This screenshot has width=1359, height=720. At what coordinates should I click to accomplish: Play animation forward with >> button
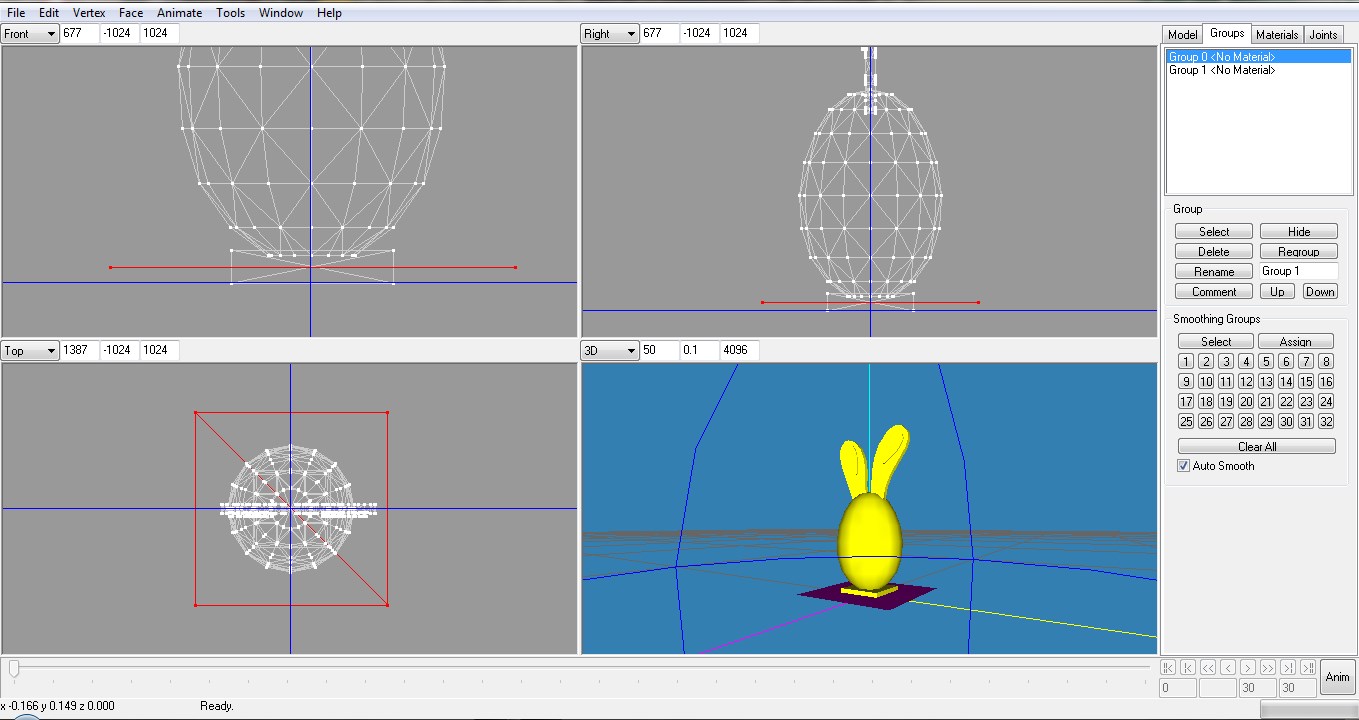click(1267, 667)
